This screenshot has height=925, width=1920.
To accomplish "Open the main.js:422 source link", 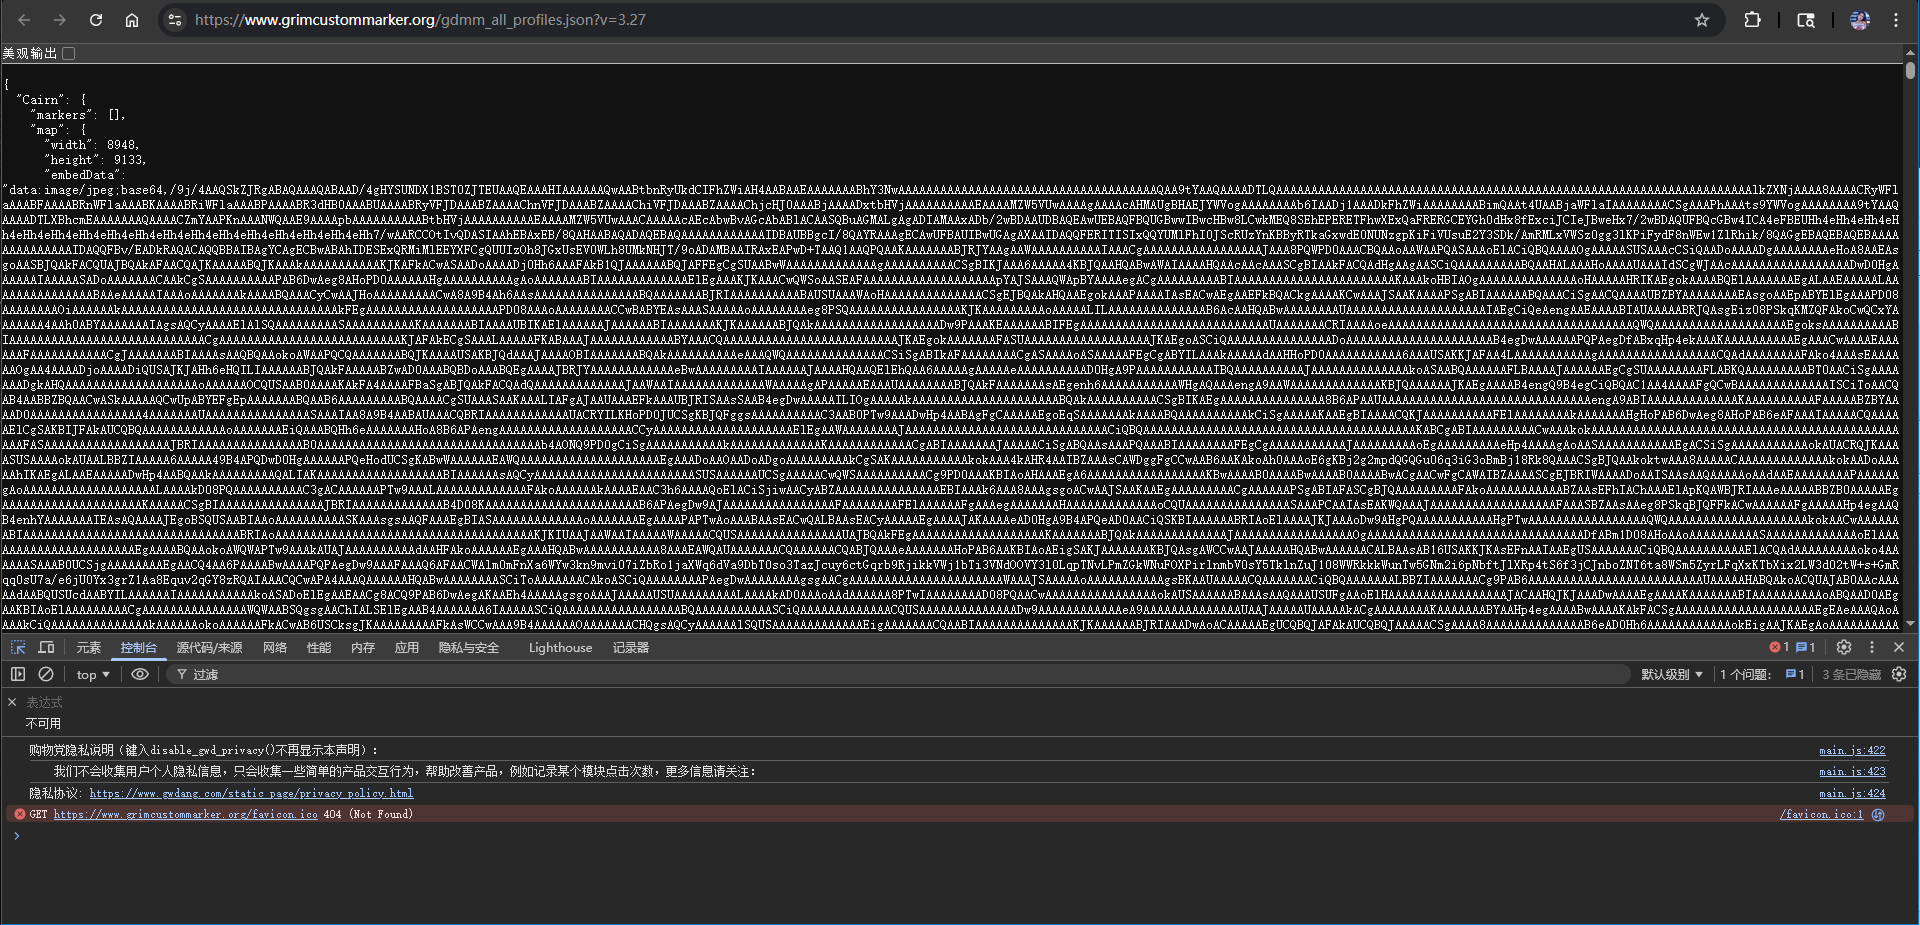I will coord(1851,750).
